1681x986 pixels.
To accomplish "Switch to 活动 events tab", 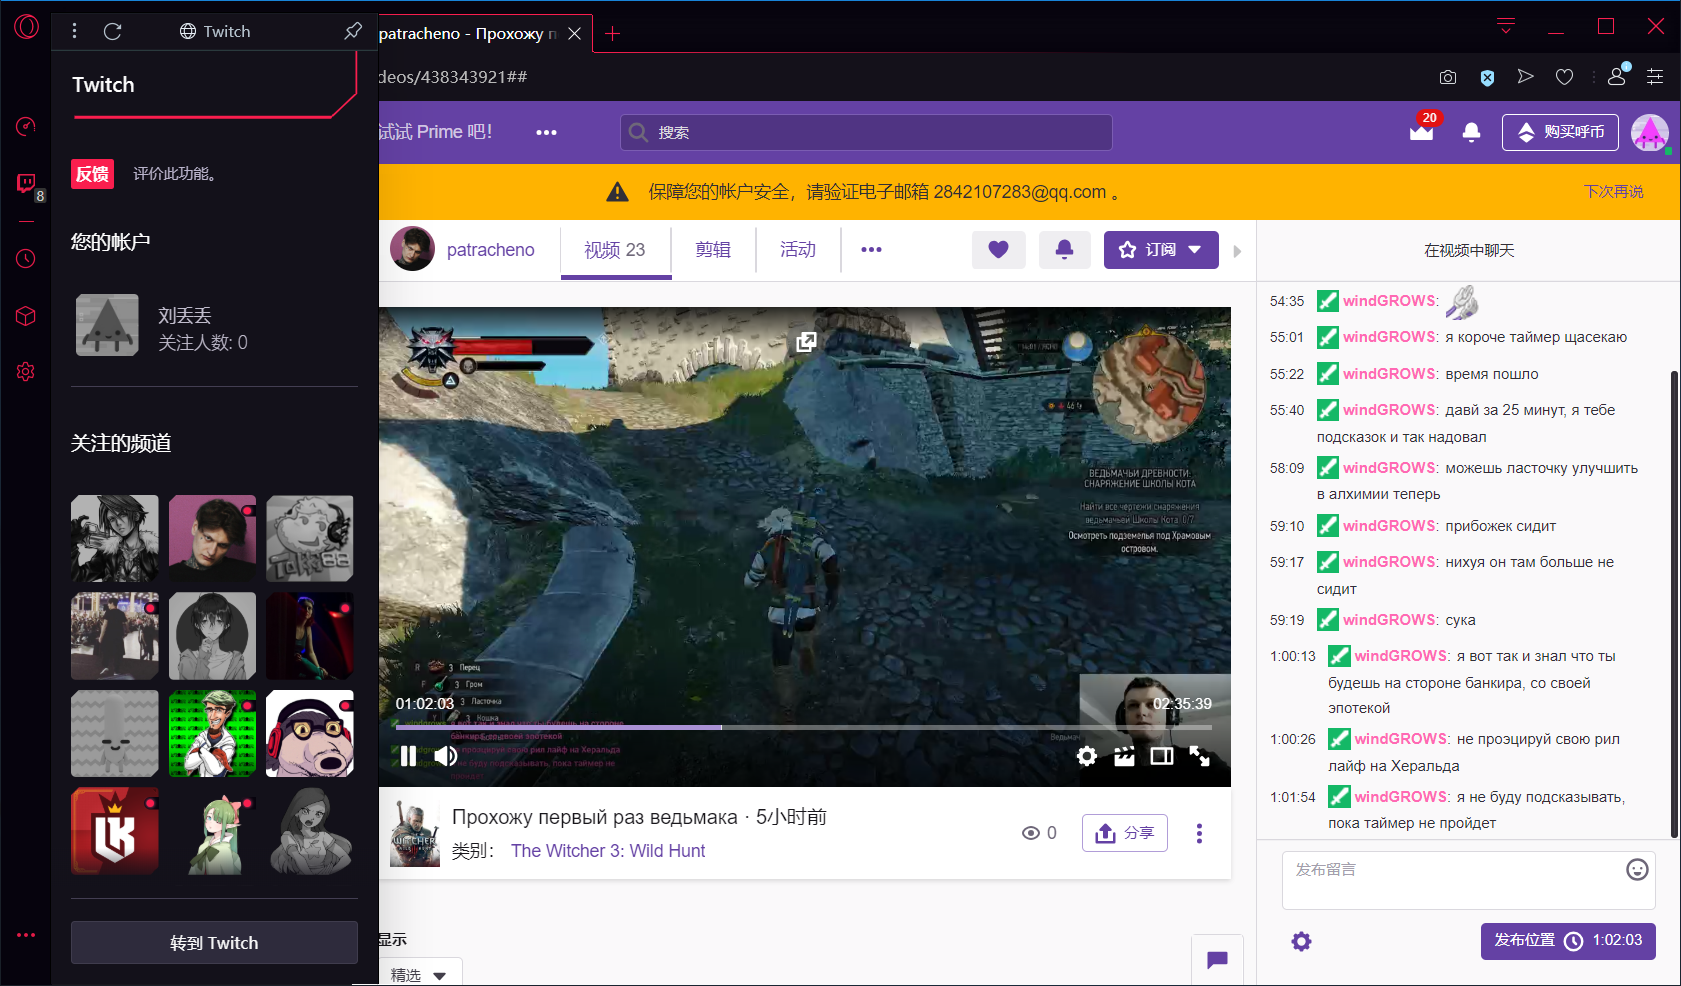I will (798, 250).
